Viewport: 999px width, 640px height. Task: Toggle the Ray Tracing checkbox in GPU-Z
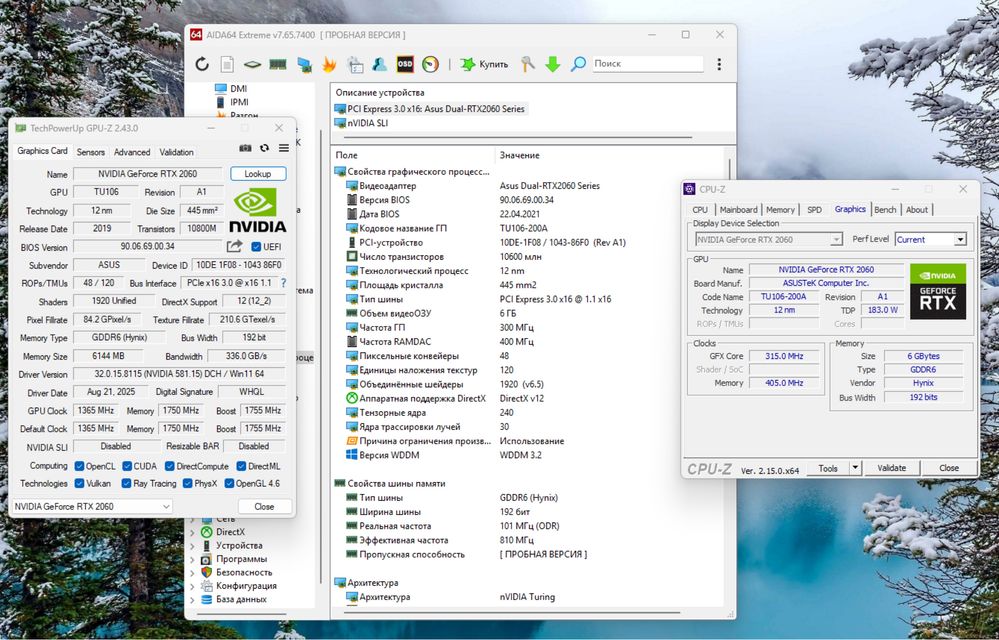(x=126, y=483)
